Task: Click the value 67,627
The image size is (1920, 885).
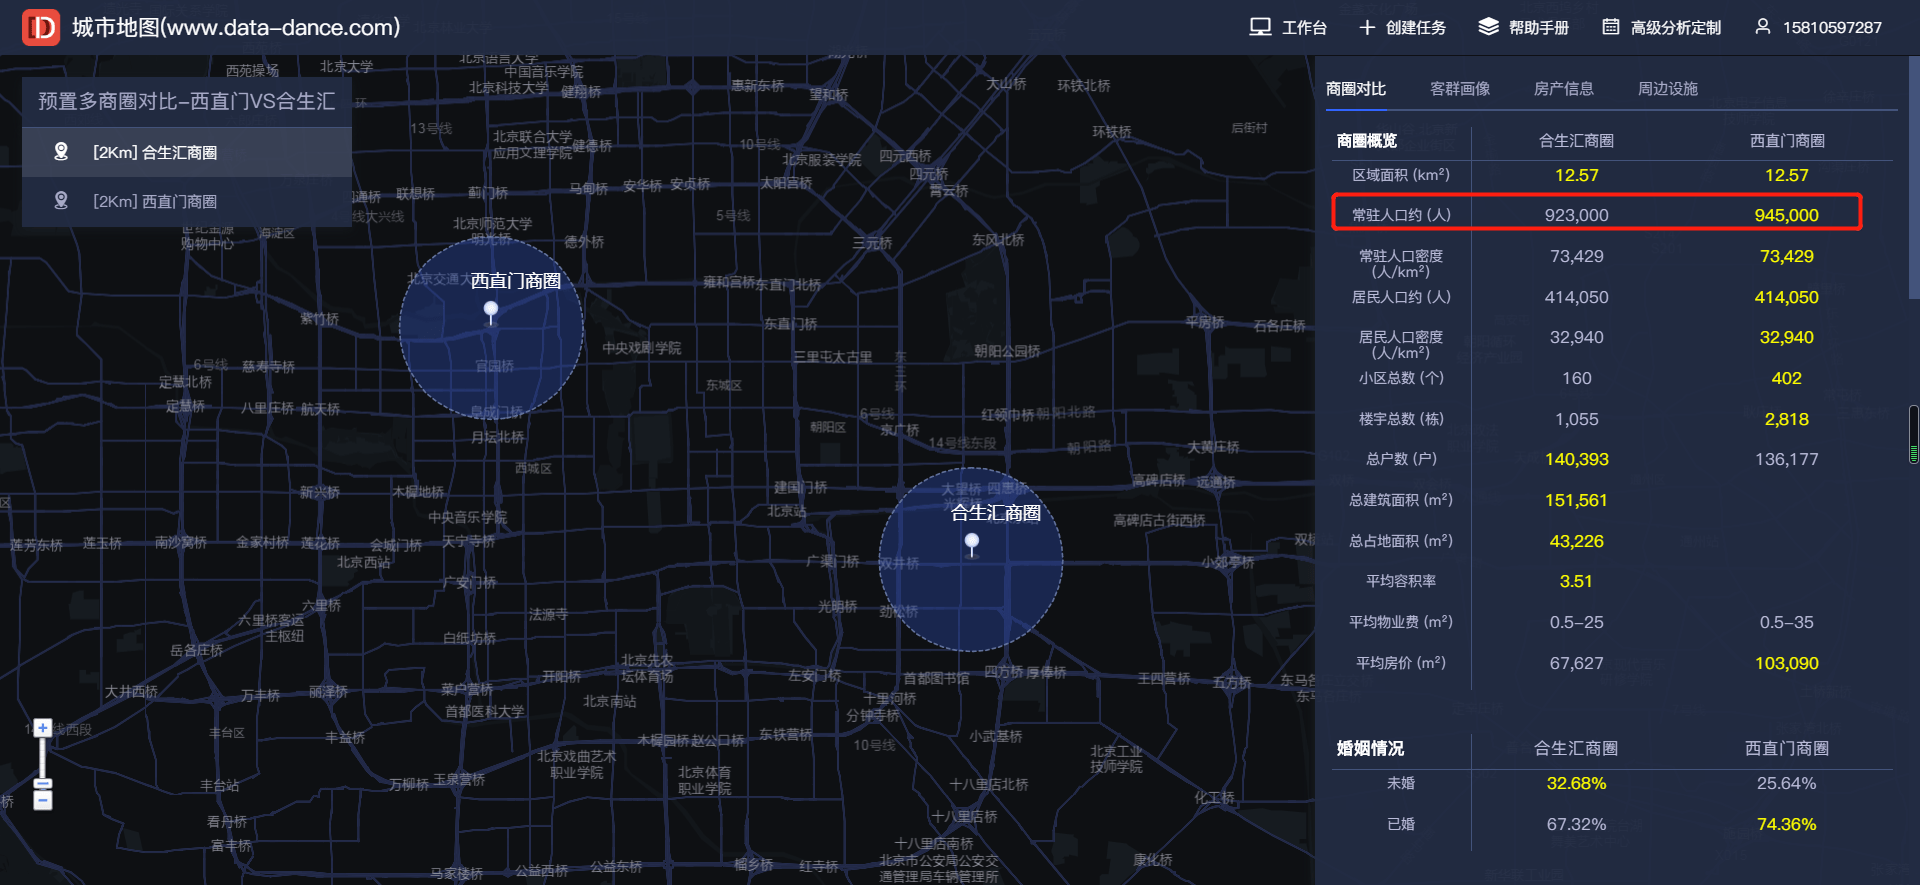Action: click(x=1577, y=663)
